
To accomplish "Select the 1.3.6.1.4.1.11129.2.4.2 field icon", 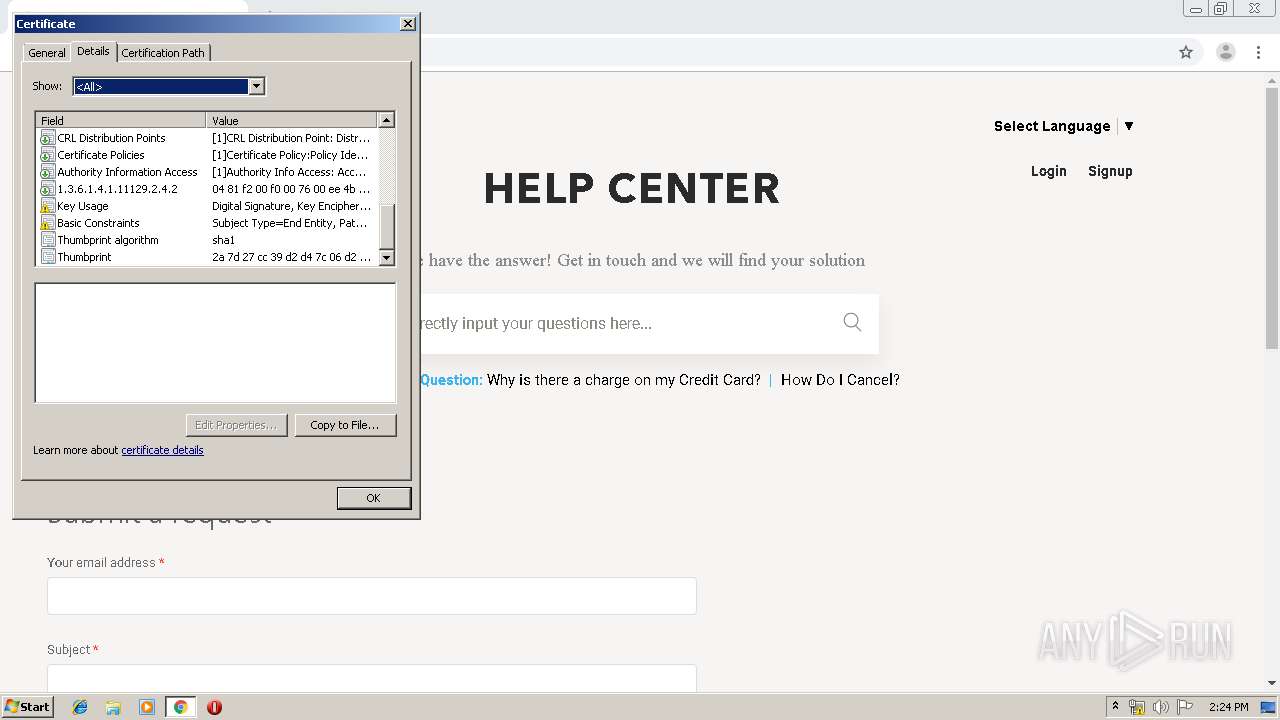I will coord(47,189).
